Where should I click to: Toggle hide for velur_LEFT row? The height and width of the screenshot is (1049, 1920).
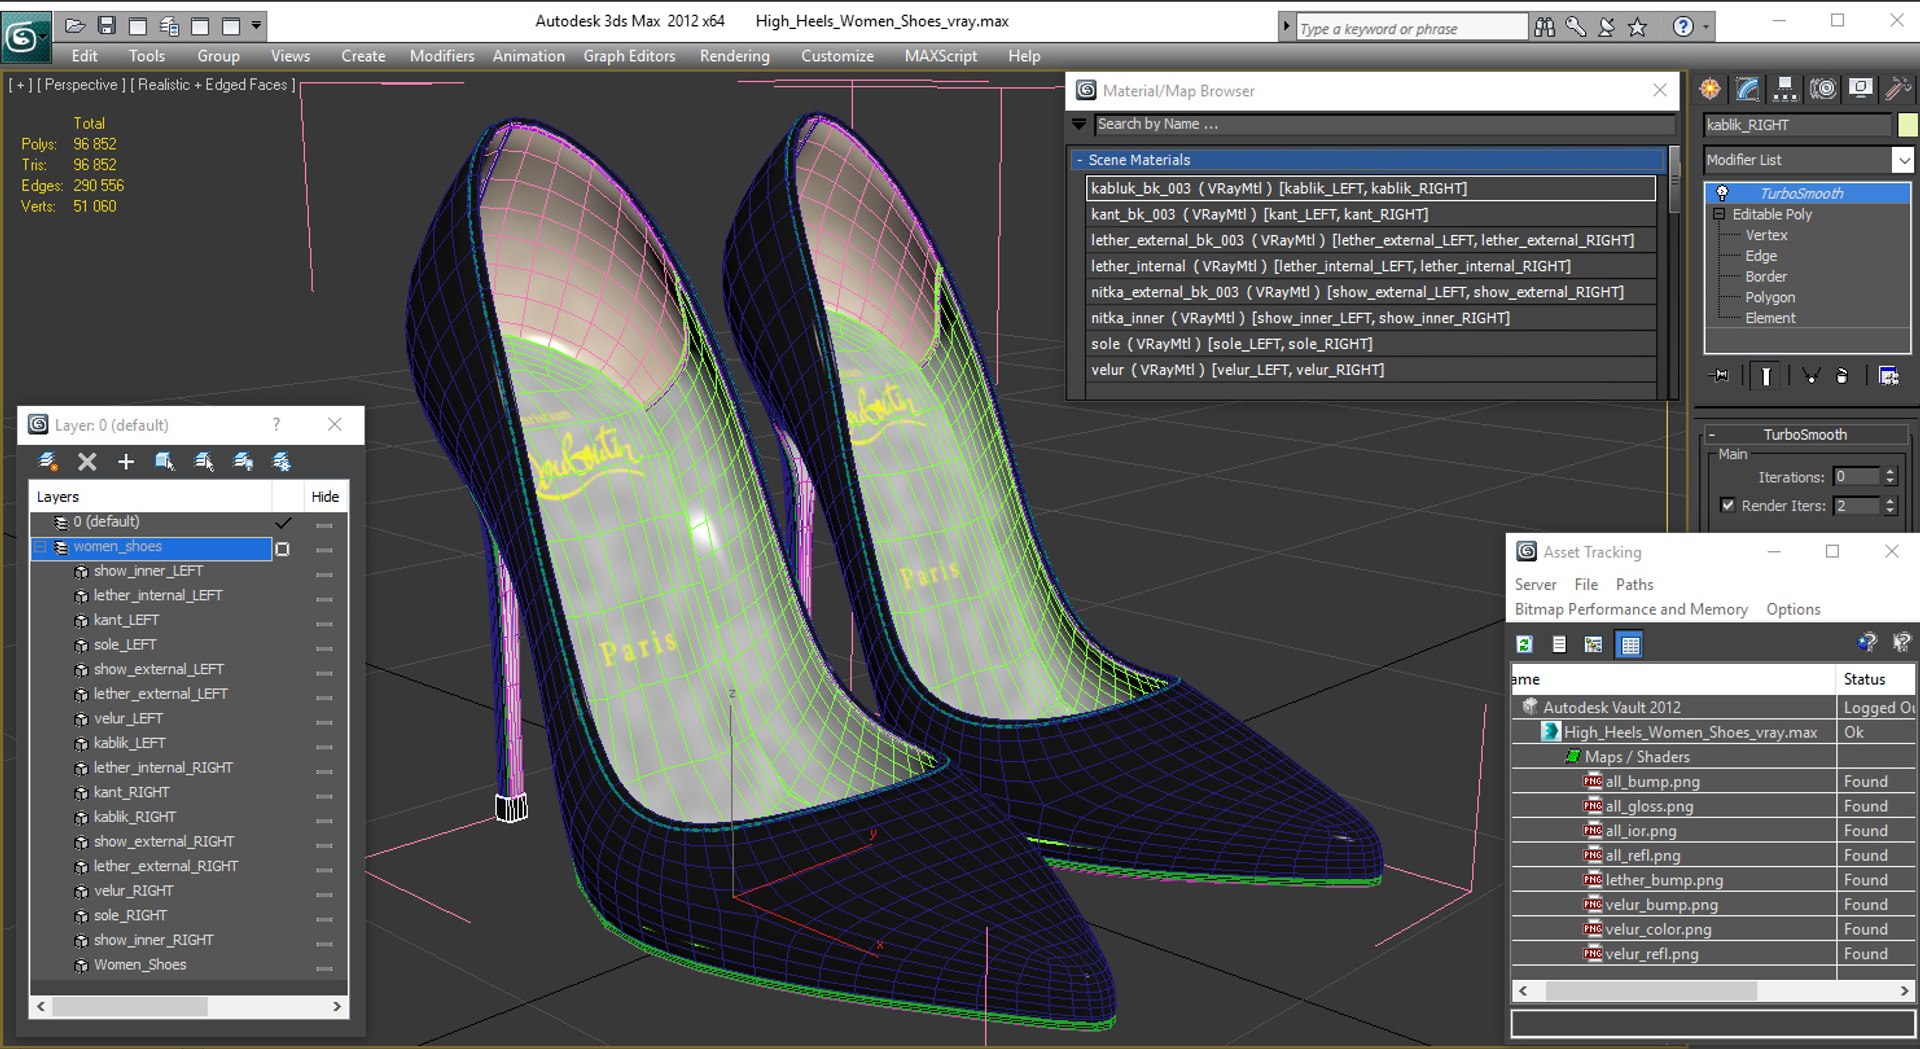324,722
